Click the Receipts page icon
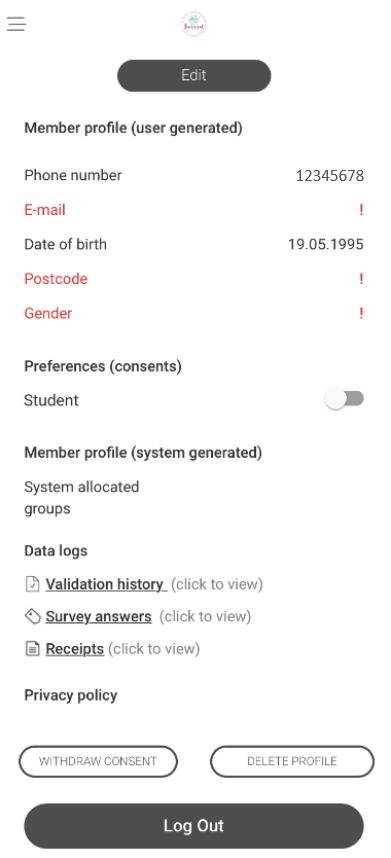Image resolution: width=391 pixels, height=858 pixels. (33, 649)
